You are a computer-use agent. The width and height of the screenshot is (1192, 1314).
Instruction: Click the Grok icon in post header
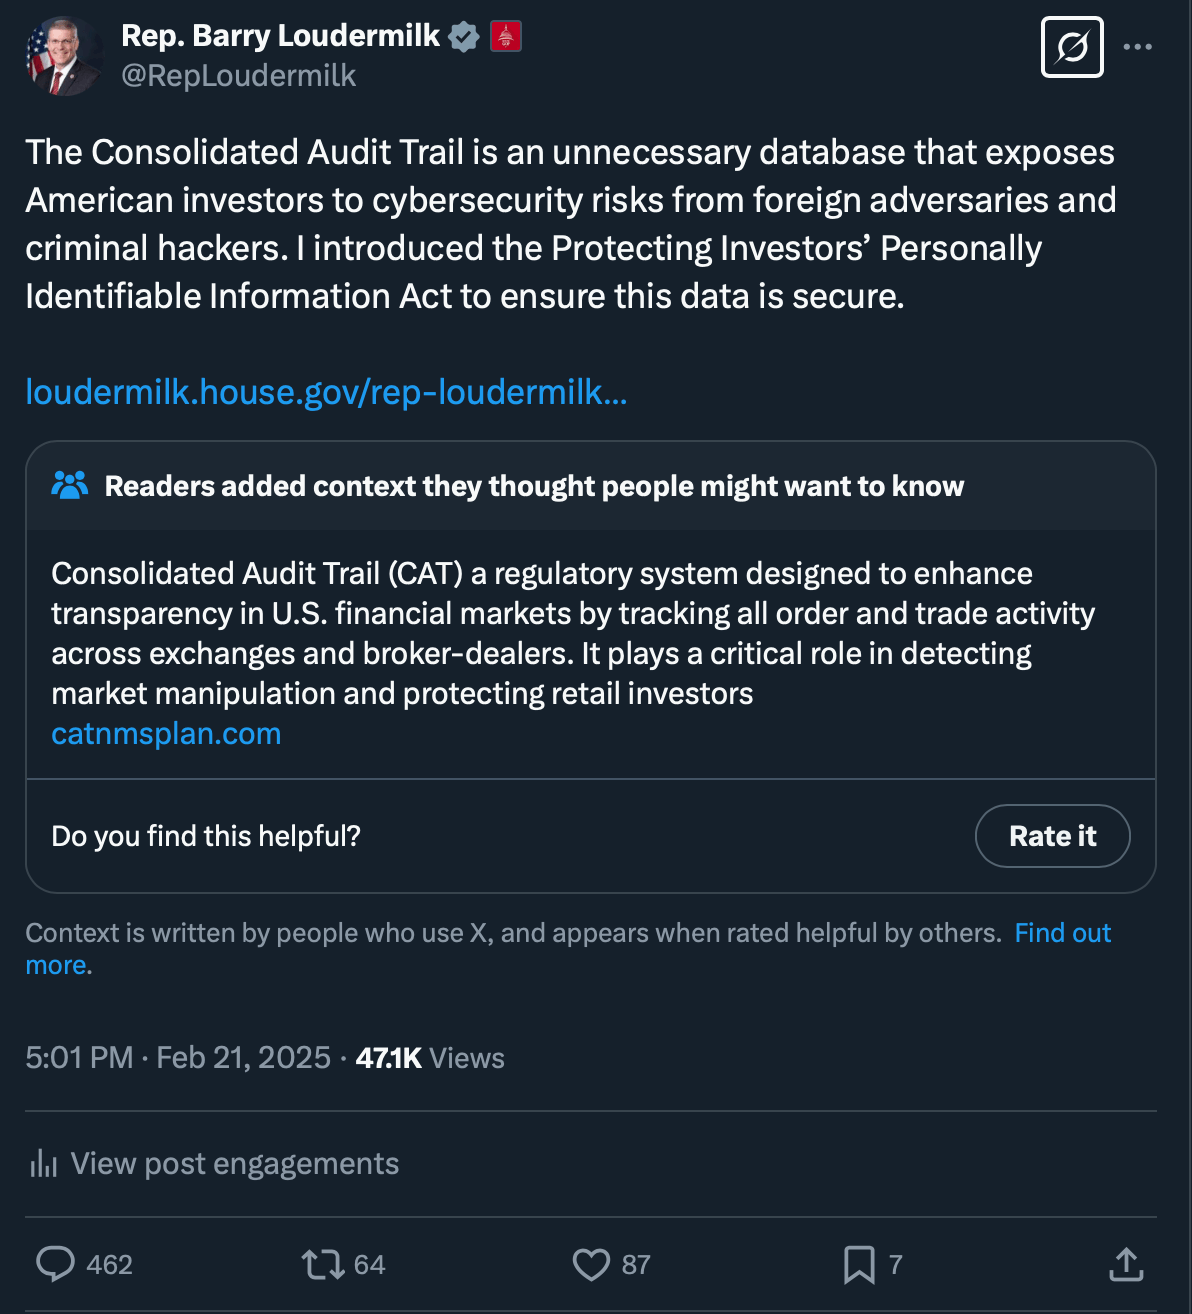click(x=1072, y=47)
